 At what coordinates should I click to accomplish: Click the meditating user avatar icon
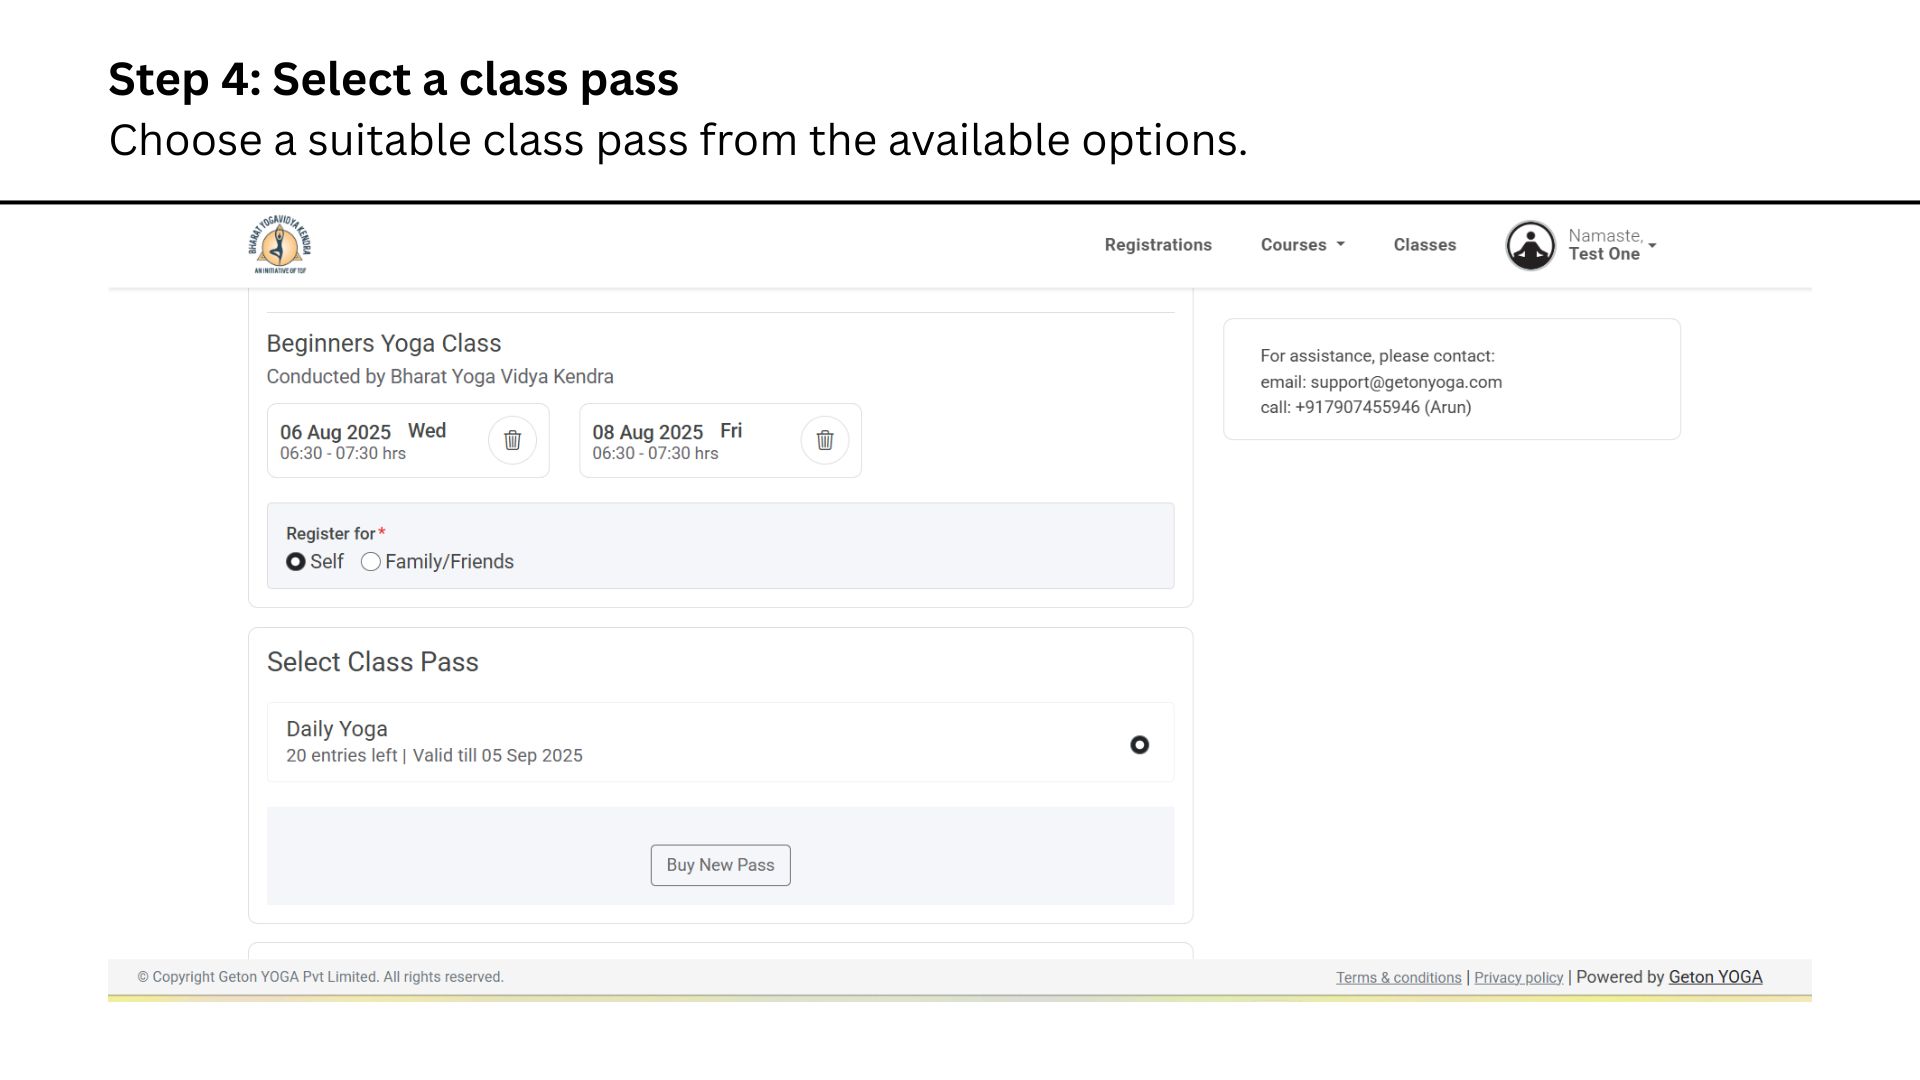tap(1530, 245)
